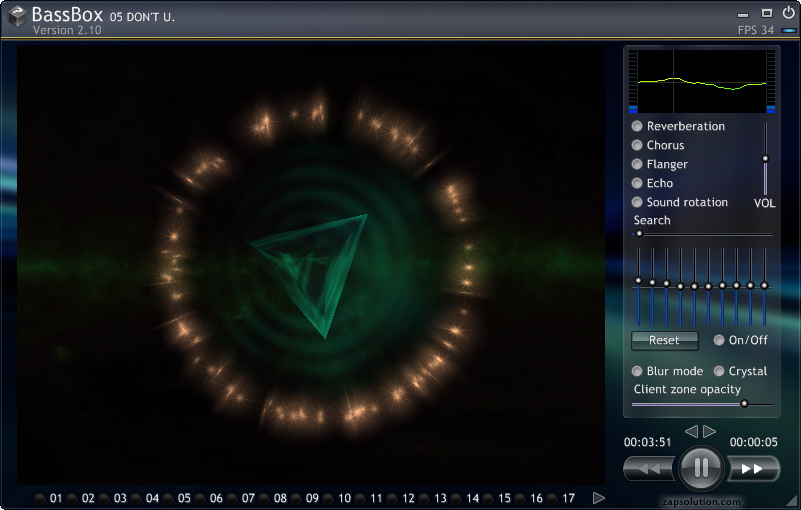This screenshot has width=801, height=510.
Task: Reset the equalizer with the Reset button
Action: pos(665,340)
